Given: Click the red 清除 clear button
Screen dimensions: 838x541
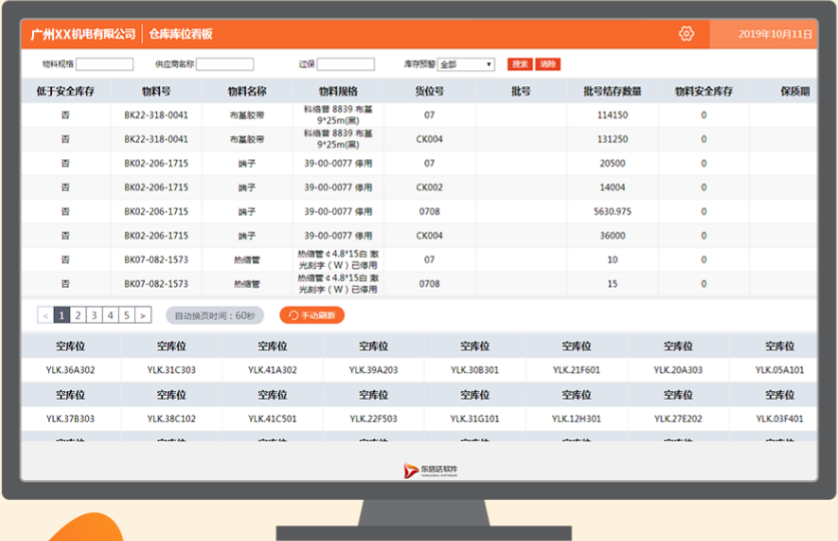Looking at the screenshot, I should click(x=548, y=64).
